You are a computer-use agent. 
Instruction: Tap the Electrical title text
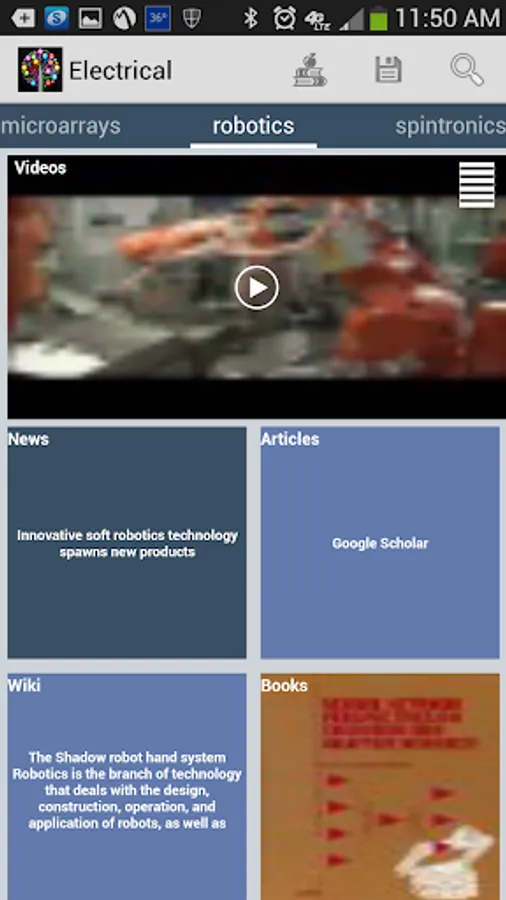click(x=120, y=71)
